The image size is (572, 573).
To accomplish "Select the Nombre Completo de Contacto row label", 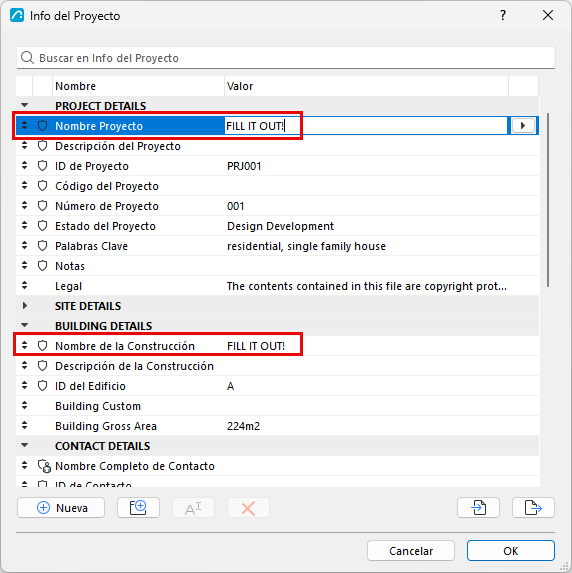I will click(135, 466).
